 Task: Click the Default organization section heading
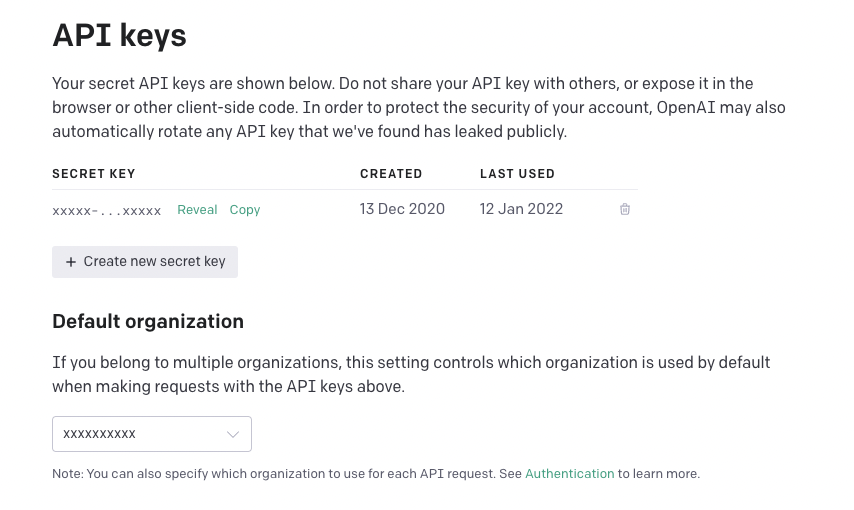point(148,322)
